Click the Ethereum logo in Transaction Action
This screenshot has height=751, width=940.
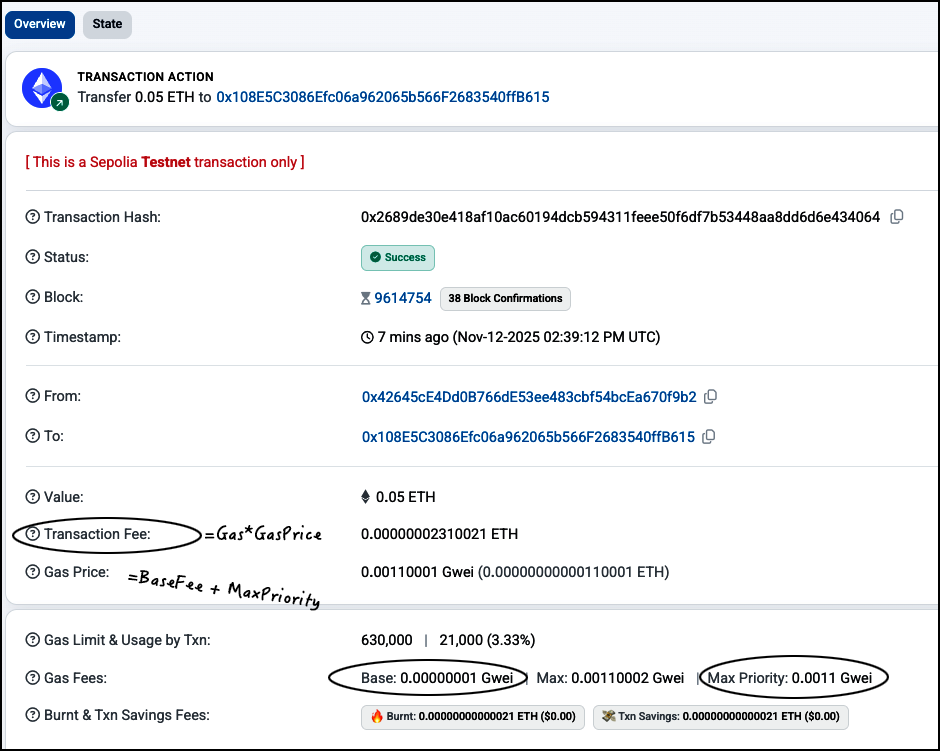point(43,88)
